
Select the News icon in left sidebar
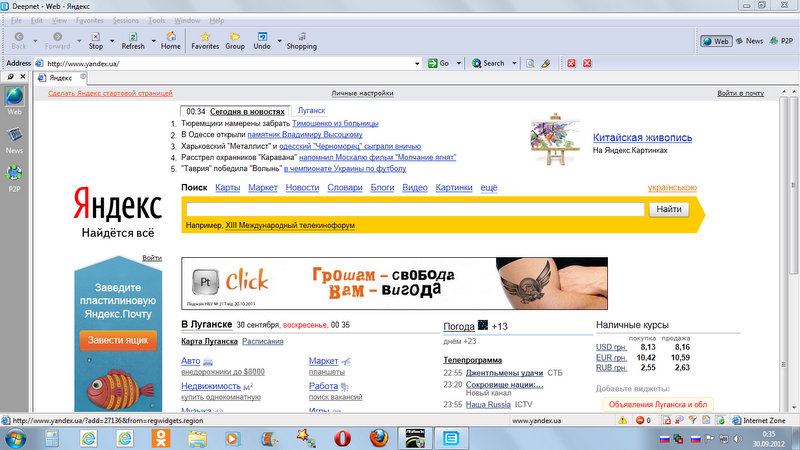tap(14, 140)
